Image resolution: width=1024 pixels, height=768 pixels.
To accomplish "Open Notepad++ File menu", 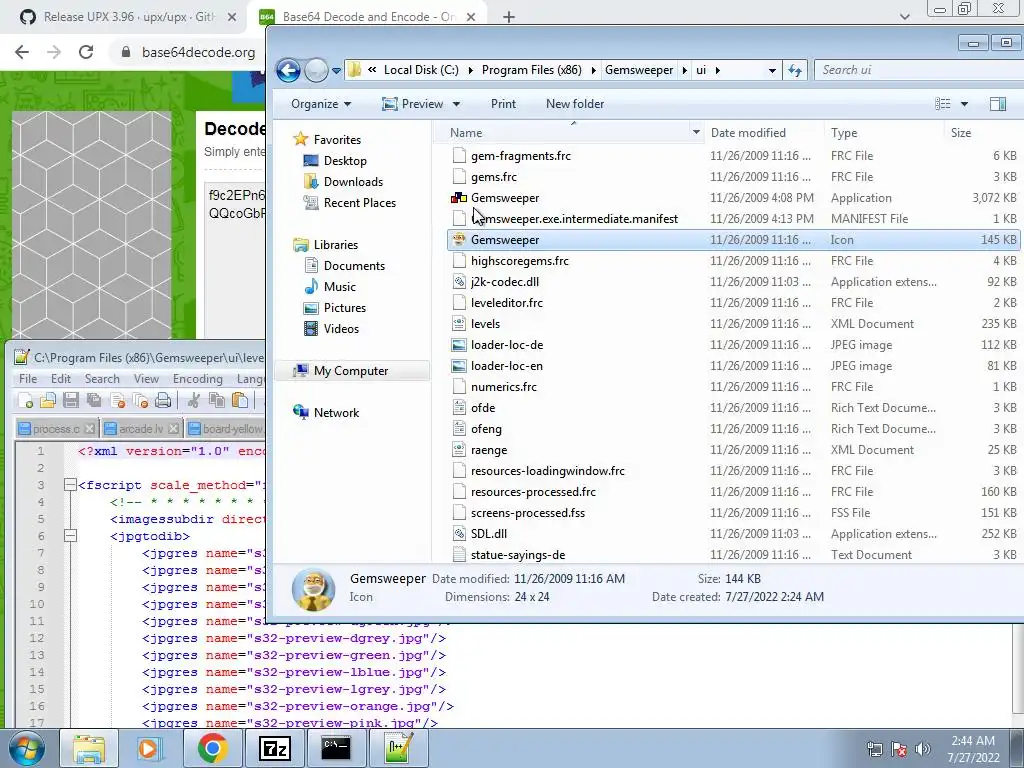I will pyautogui.click(x=28, y=379).
